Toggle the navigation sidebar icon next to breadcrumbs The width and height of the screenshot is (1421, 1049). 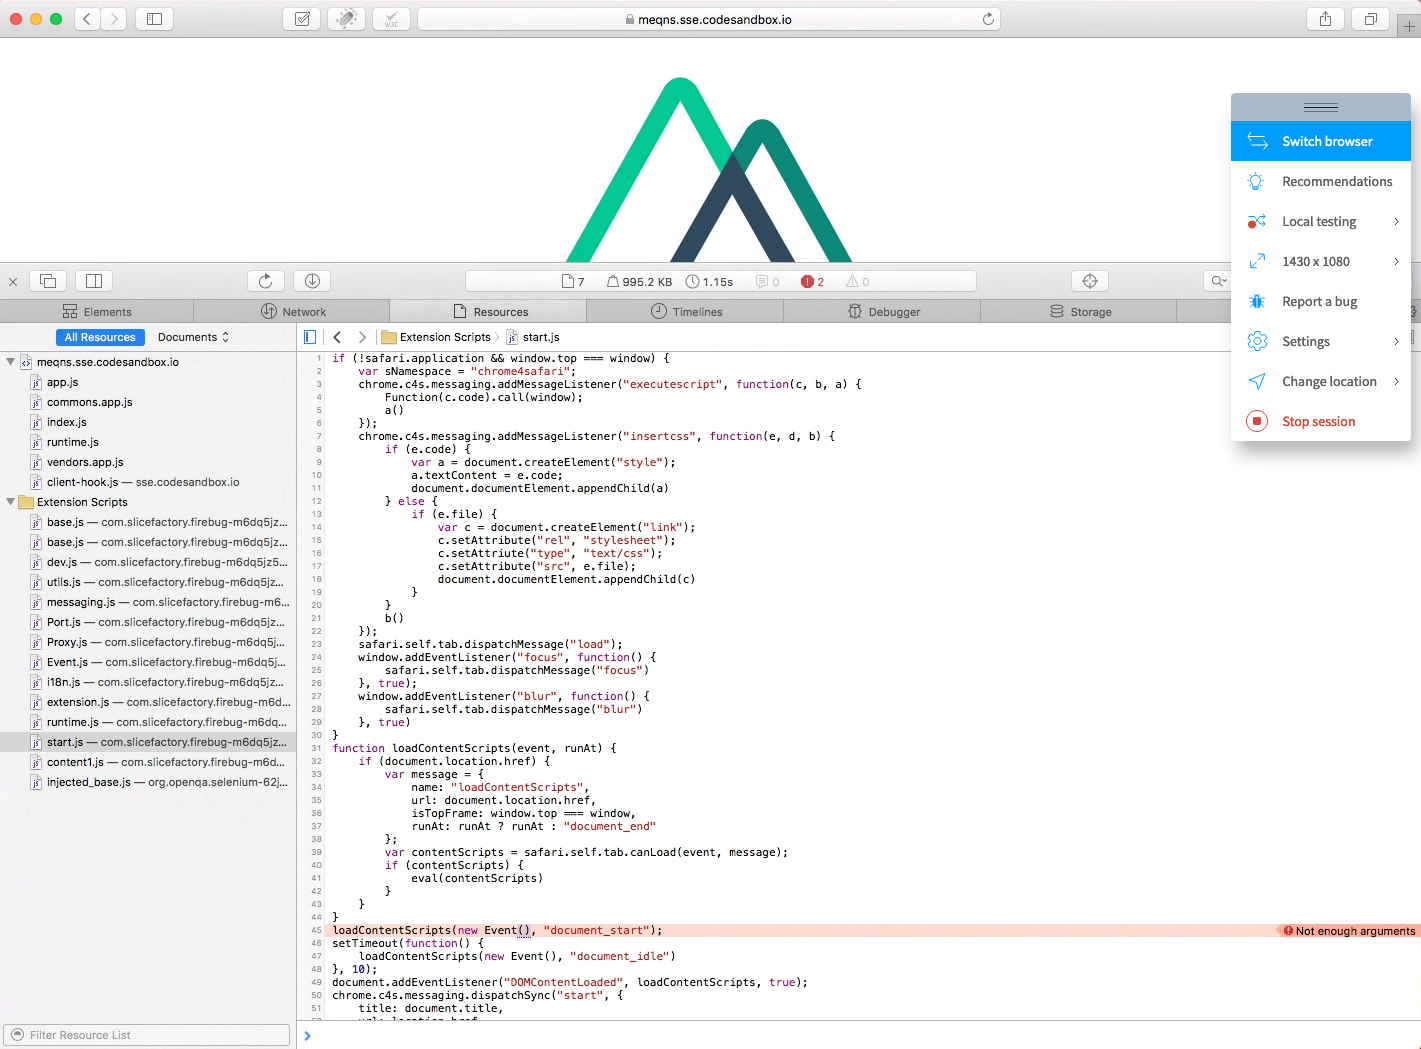tap(310, 337)
